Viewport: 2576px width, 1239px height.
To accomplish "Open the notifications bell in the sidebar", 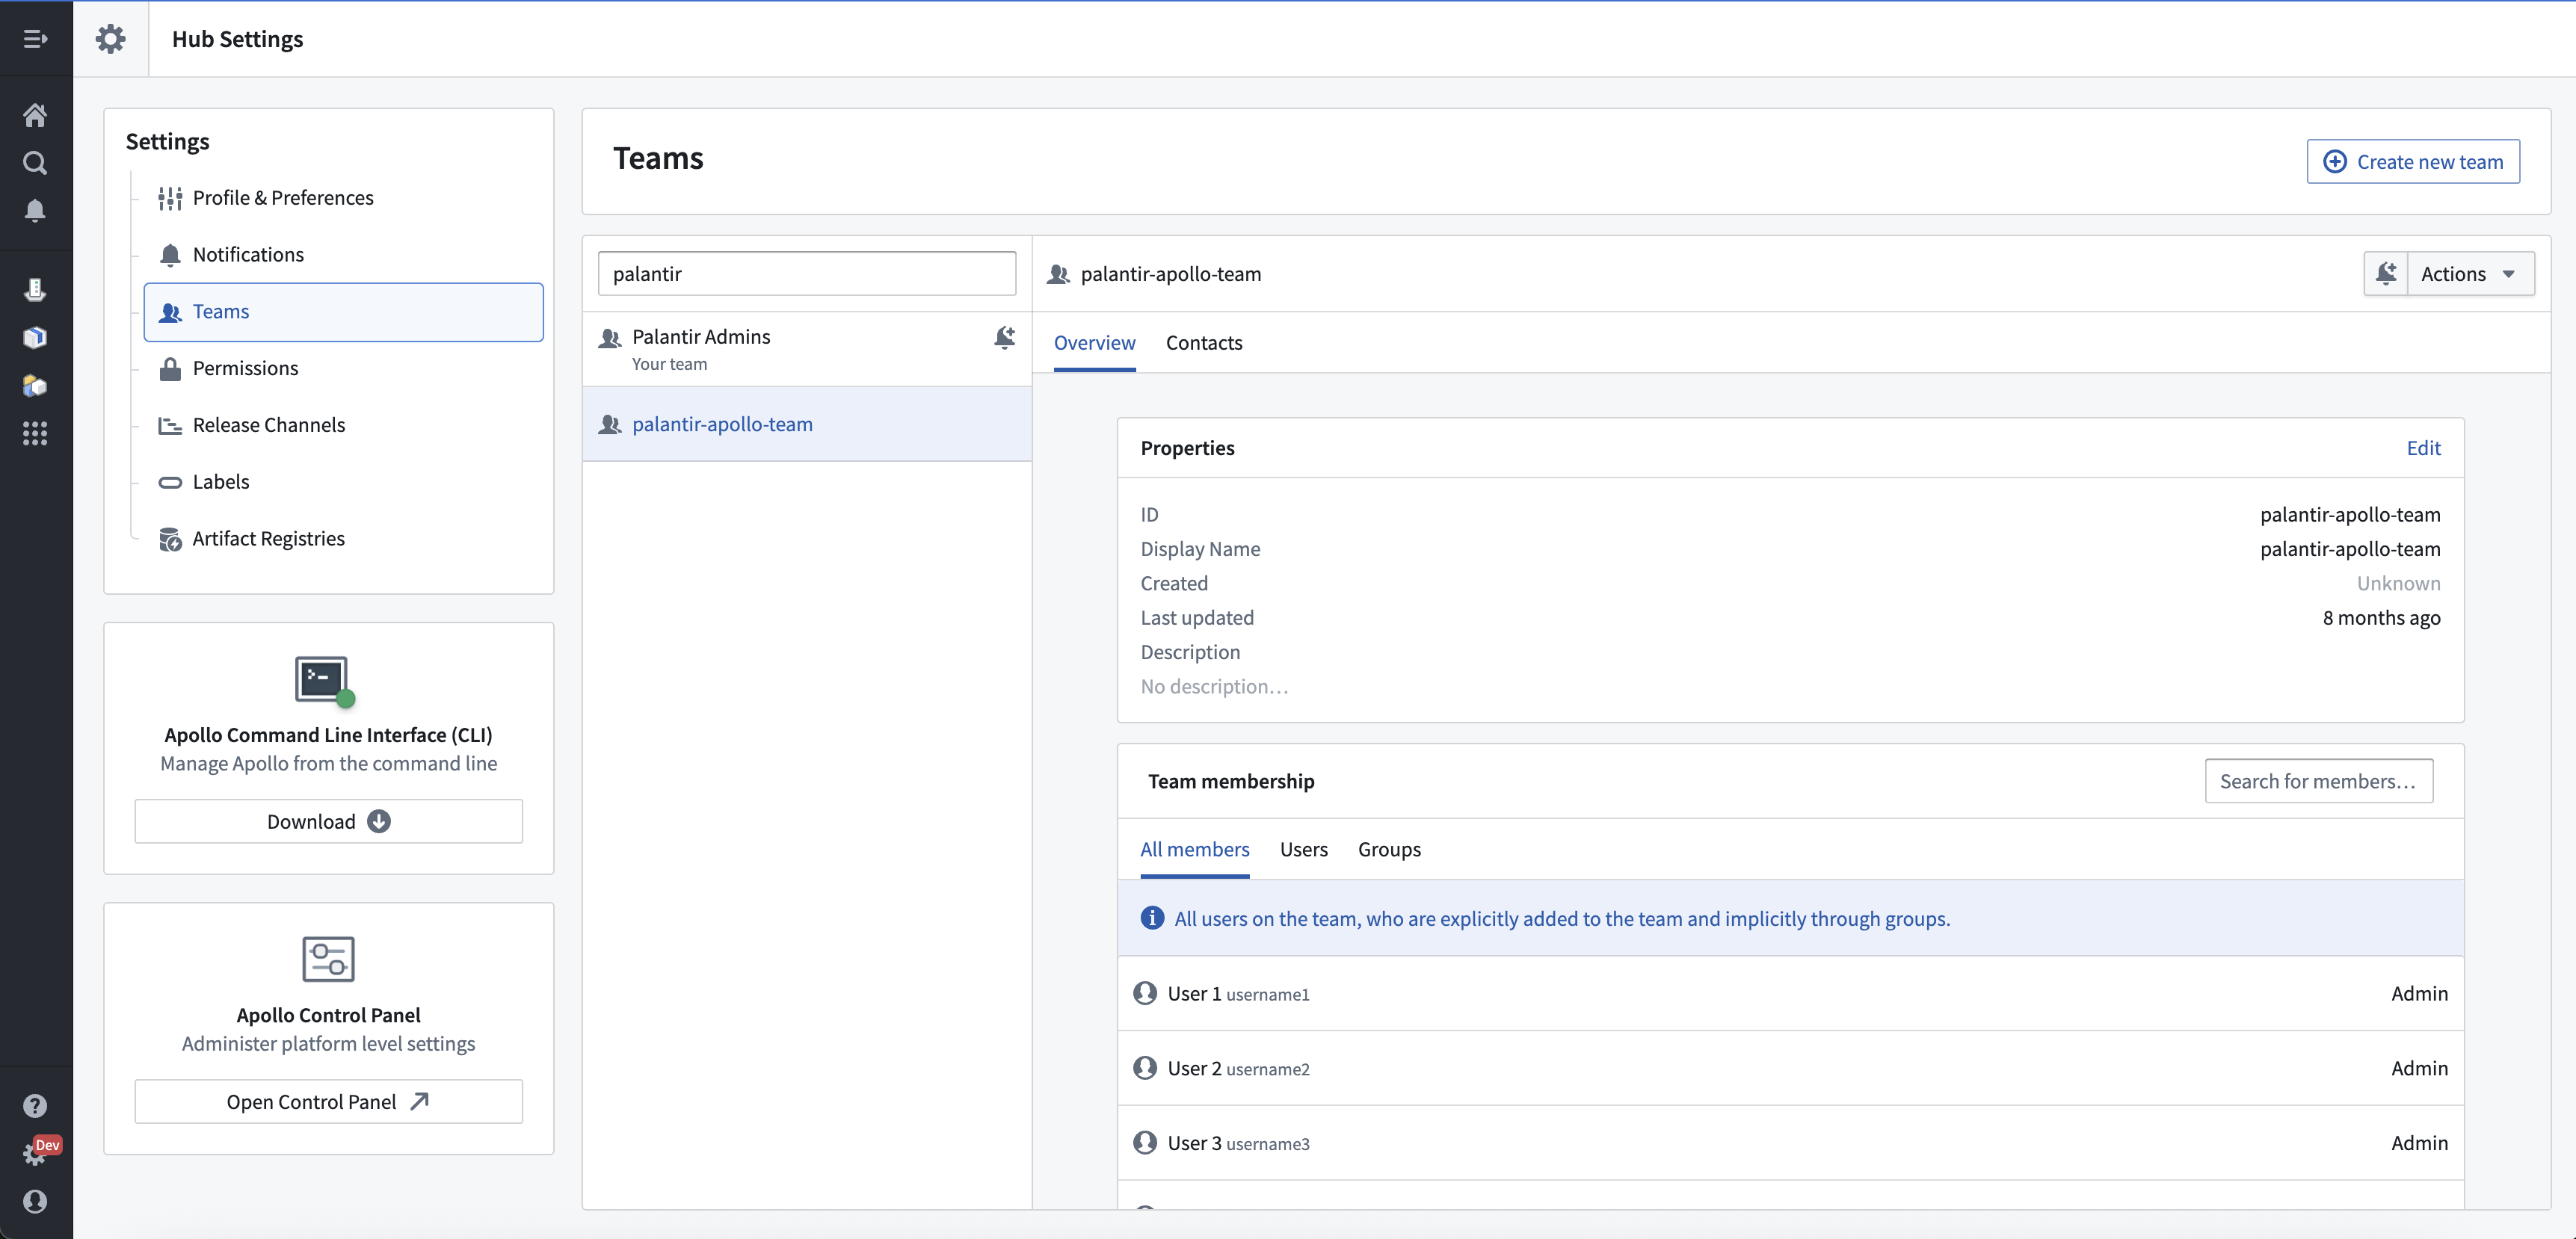I will pyautogui.click(x=35, y=210).
